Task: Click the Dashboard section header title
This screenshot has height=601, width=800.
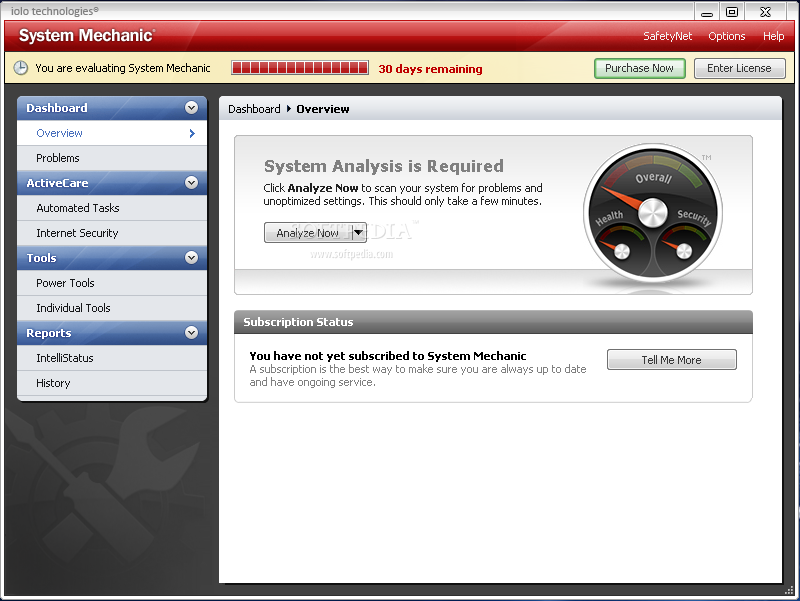Action: (57, 108)
